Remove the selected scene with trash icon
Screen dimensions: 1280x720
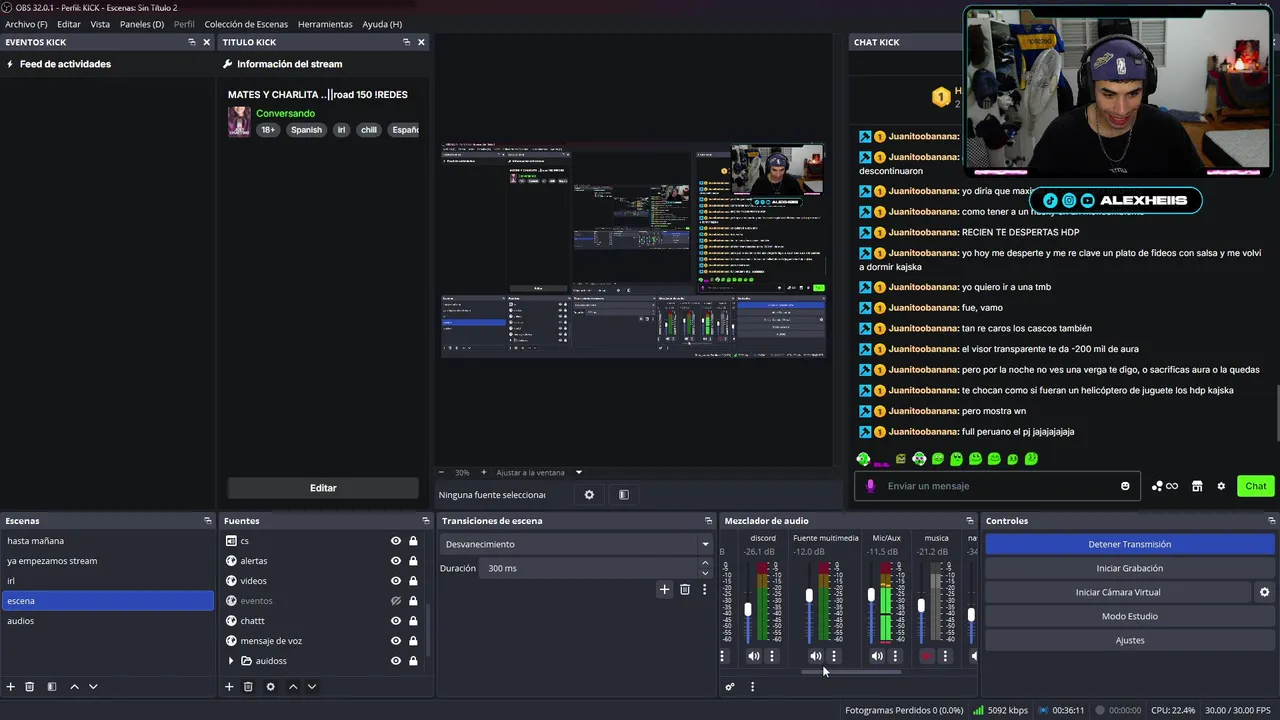pyautogui.click(x=30, y=687)
